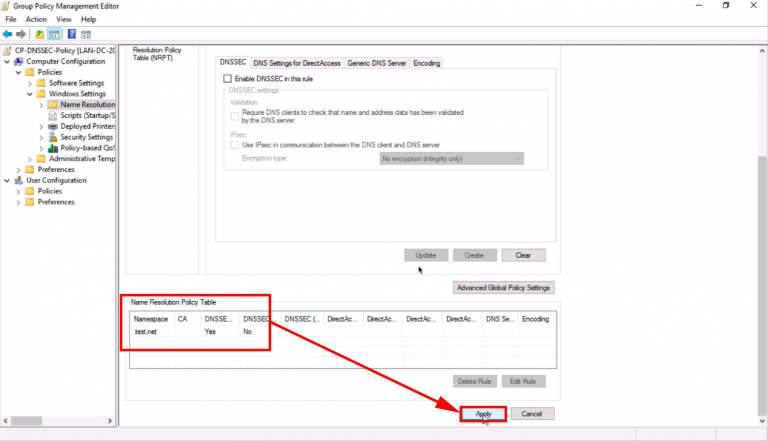Image resolution: width=768 pixels, height=441 pixels.
Task: Select the Scripts (Startup/Shutdown) node
Action: (x=86, y=115)
